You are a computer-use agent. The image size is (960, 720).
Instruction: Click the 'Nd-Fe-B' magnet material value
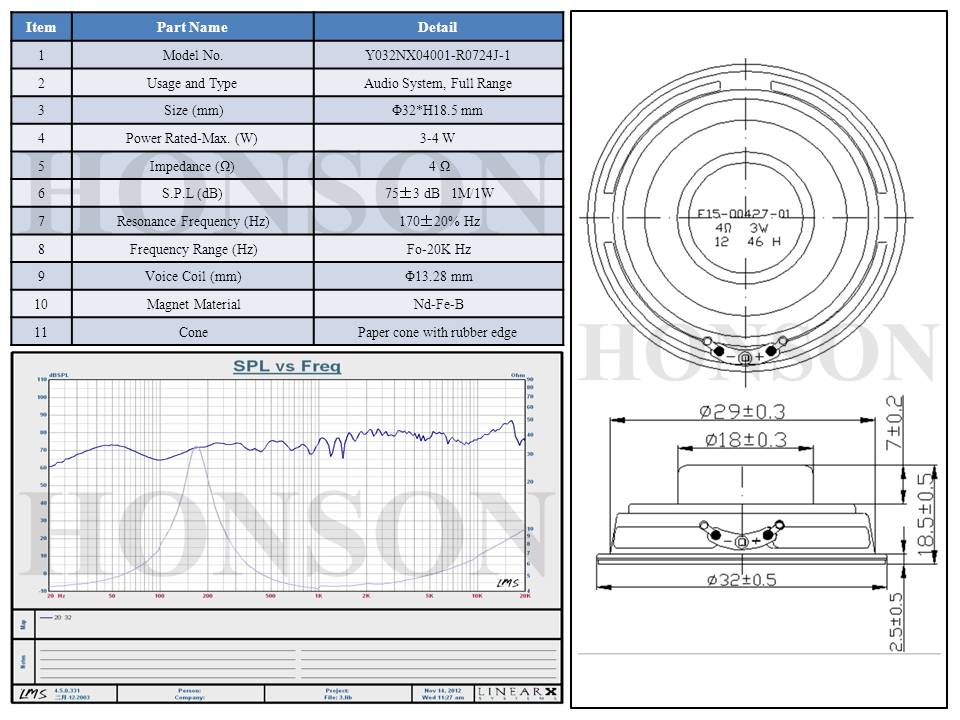coord(438,304)
